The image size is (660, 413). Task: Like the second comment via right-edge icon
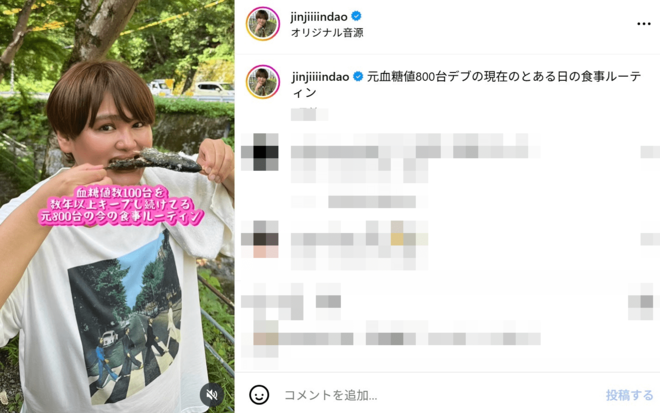[650, 239]
